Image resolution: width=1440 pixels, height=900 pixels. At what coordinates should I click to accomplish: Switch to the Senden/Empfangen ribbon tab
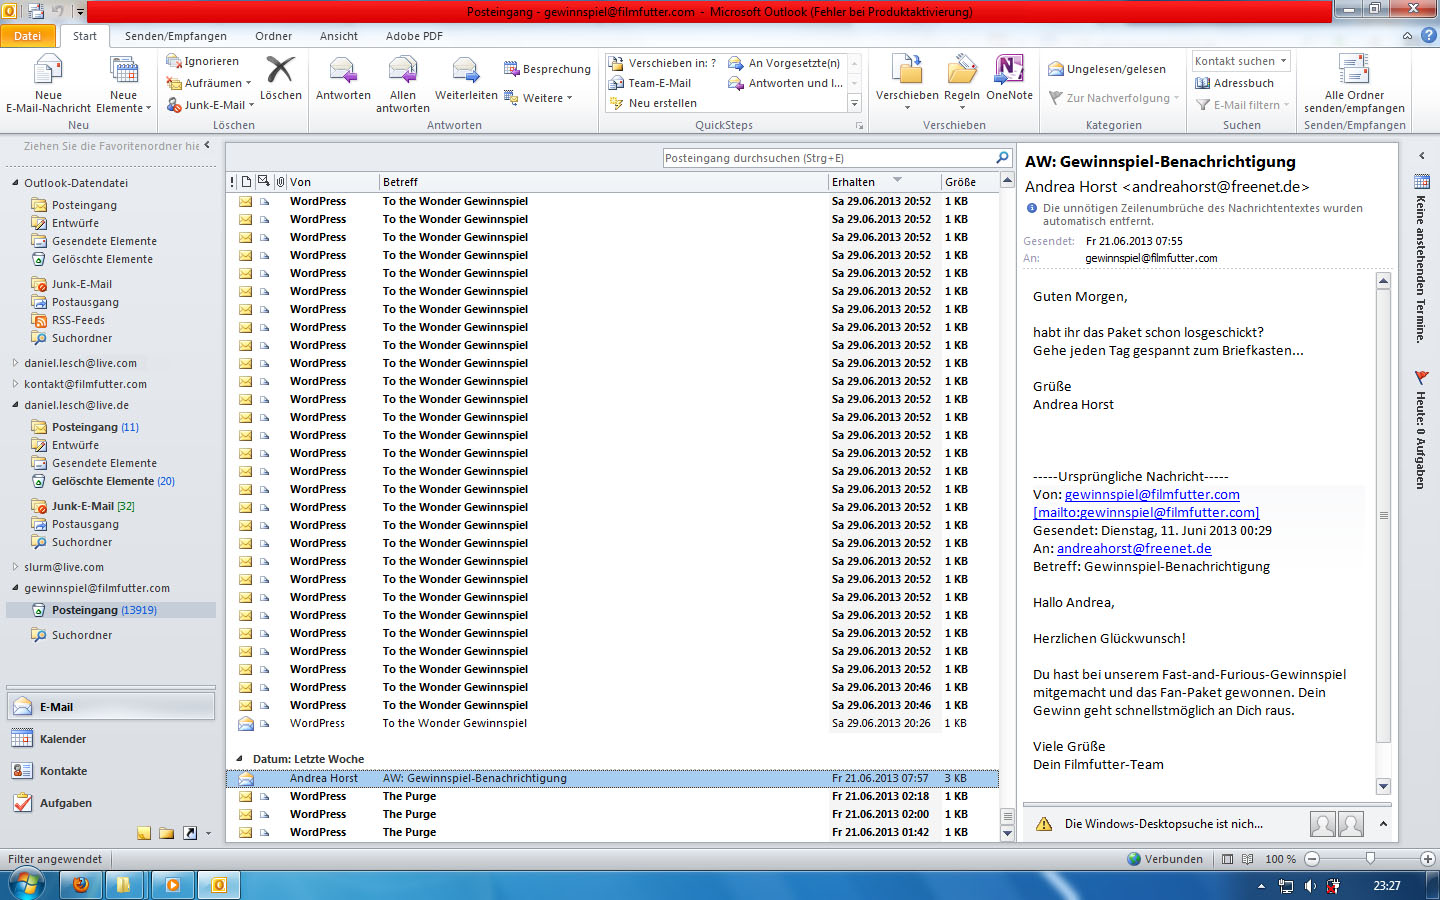[x=175, y=36]
